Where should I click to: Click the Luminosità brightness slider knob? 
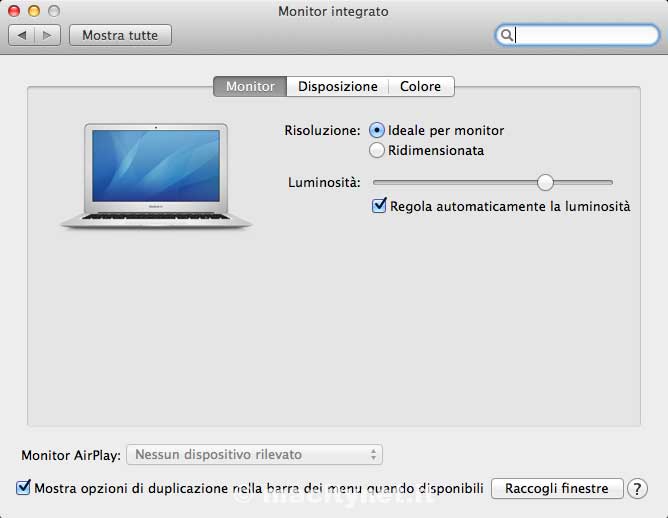point(545,182)
